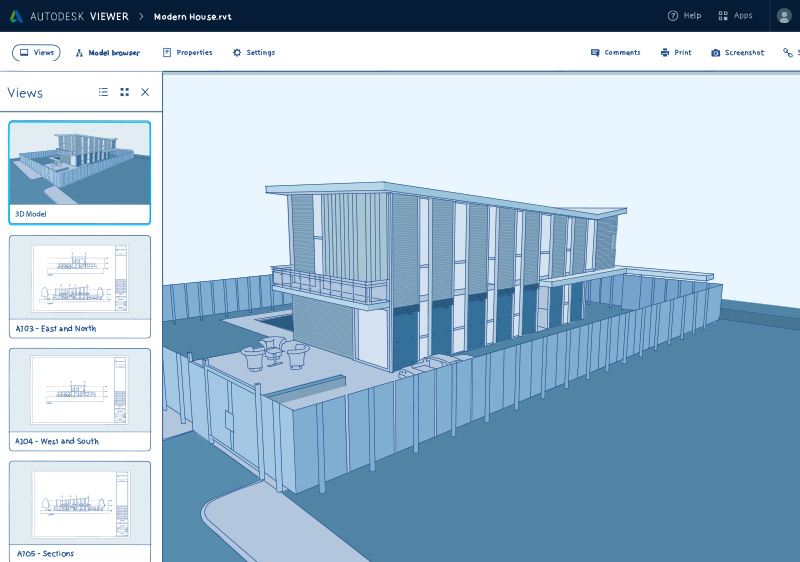Open the Help menu

click(684, 16)
